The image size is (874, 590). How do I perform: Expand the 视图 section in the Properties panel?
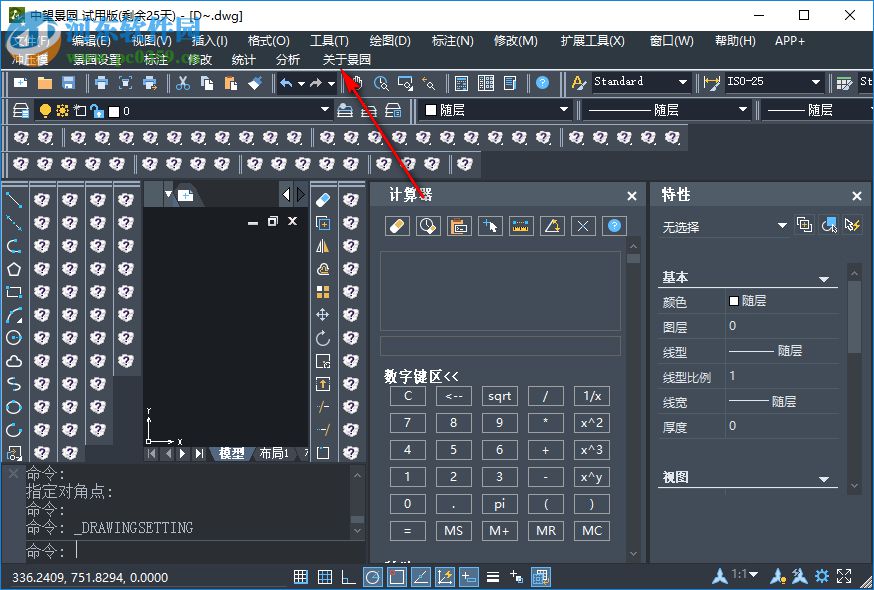[x=823, y=477]
